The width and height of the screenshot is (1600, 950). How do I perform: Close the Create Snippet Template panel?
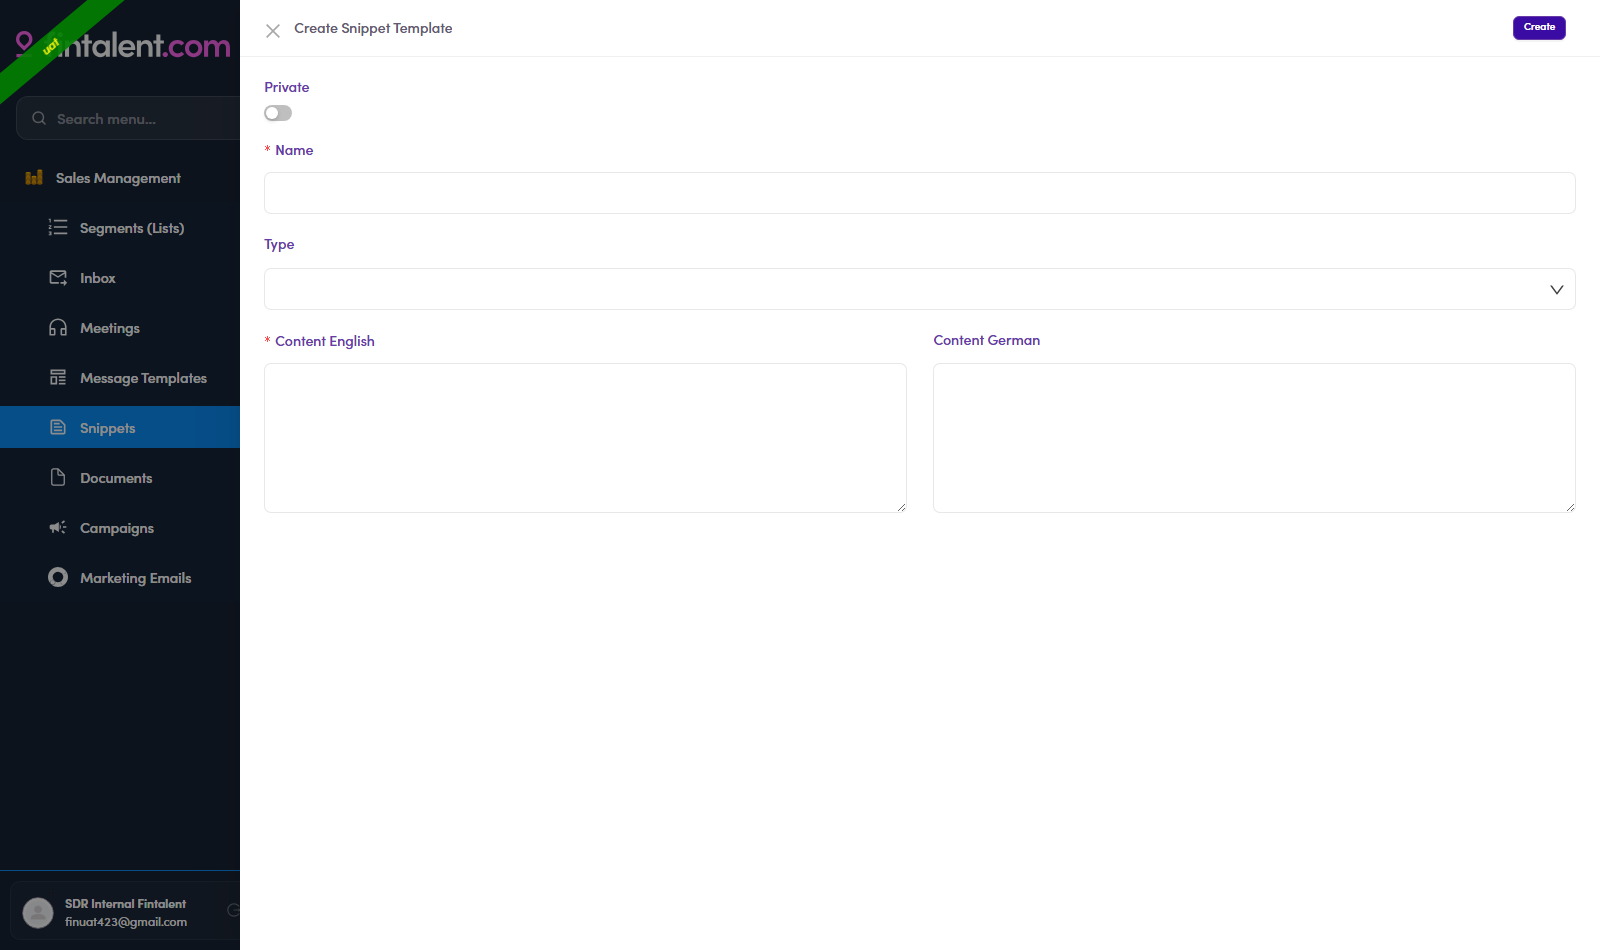[273, 30]
